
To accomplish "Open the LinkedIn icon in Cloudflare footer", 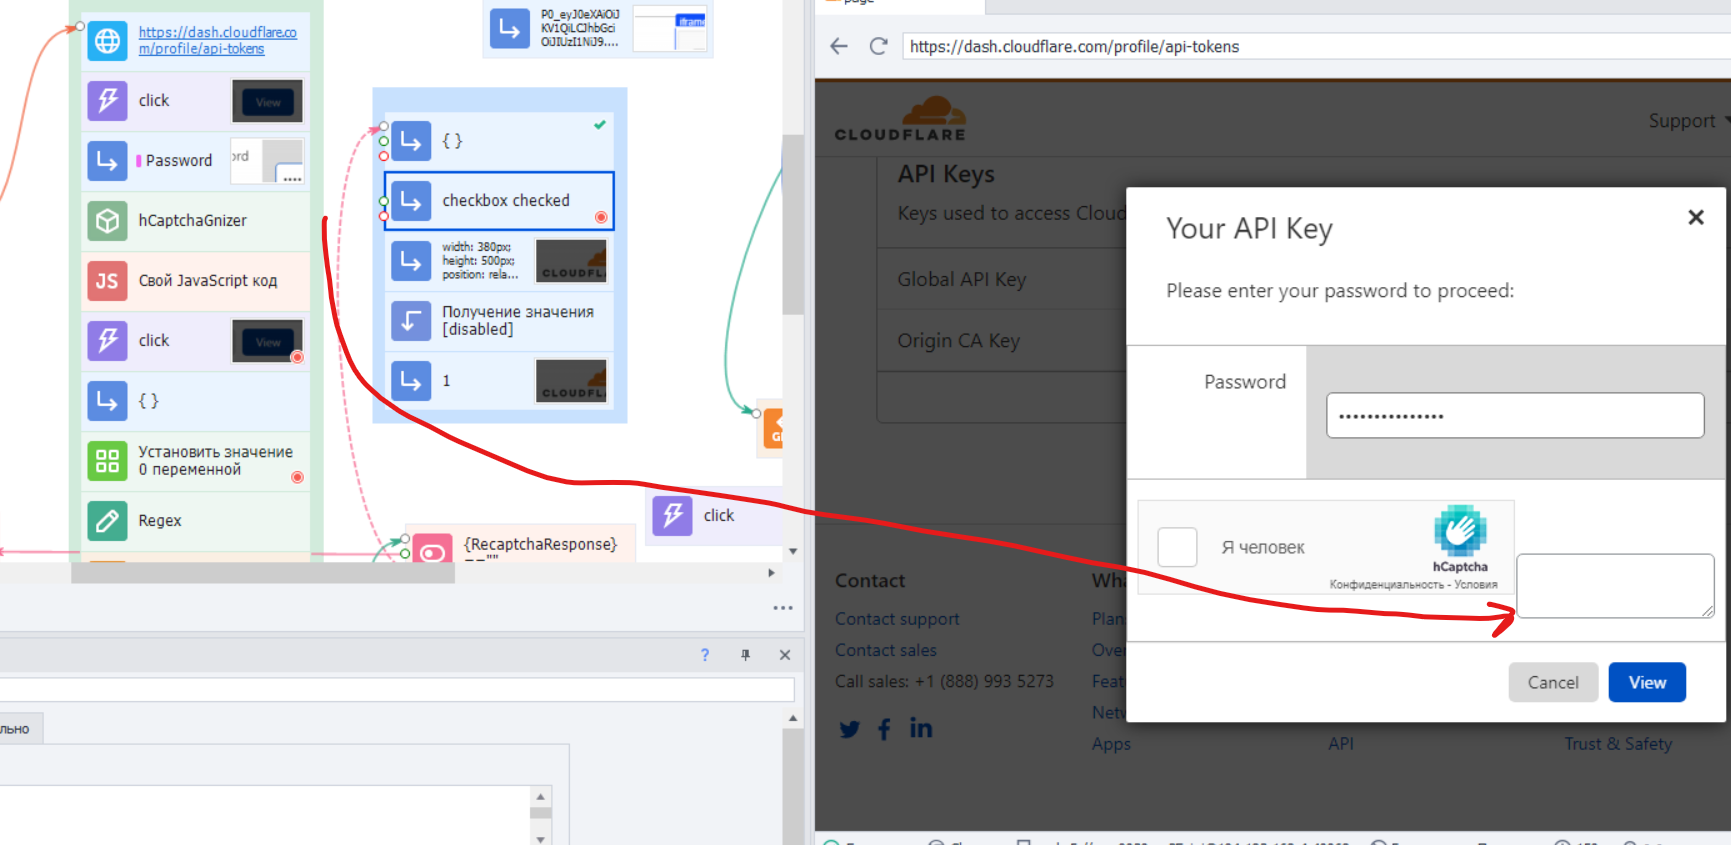I will tap(921, 728).
